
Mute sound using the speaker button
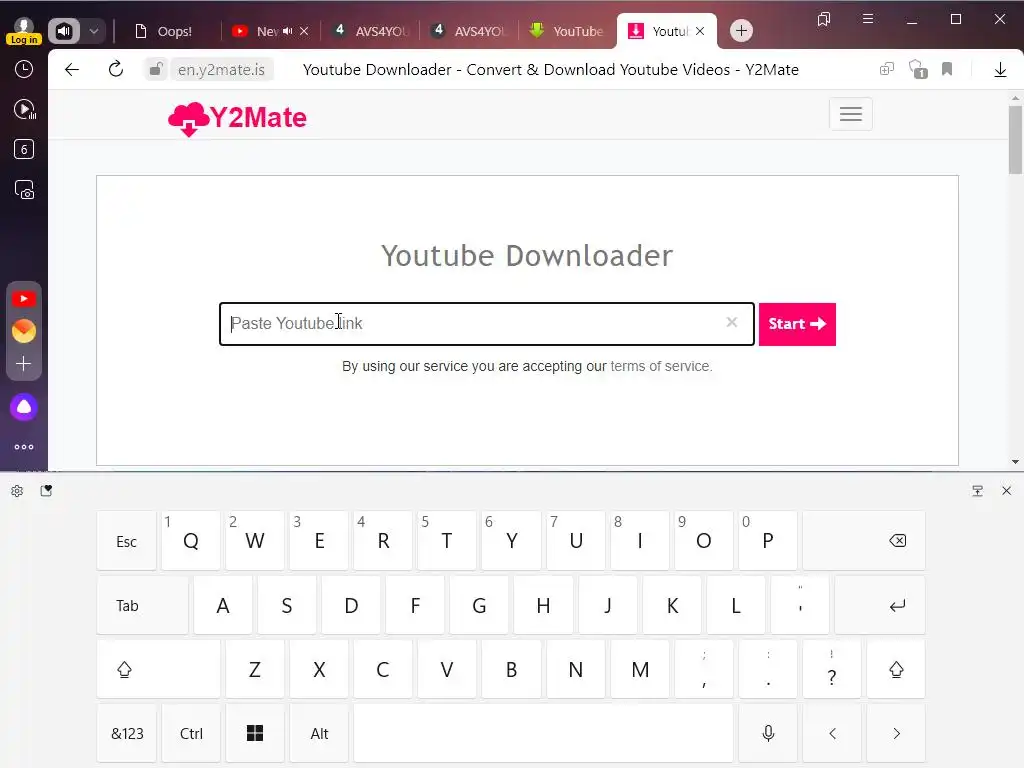(x=64, y=31)
